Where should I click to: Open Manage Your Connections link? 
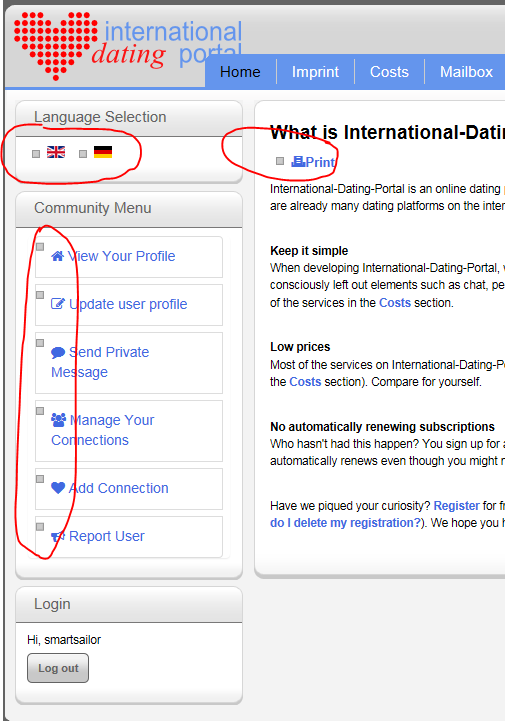[x=103, y=430]
